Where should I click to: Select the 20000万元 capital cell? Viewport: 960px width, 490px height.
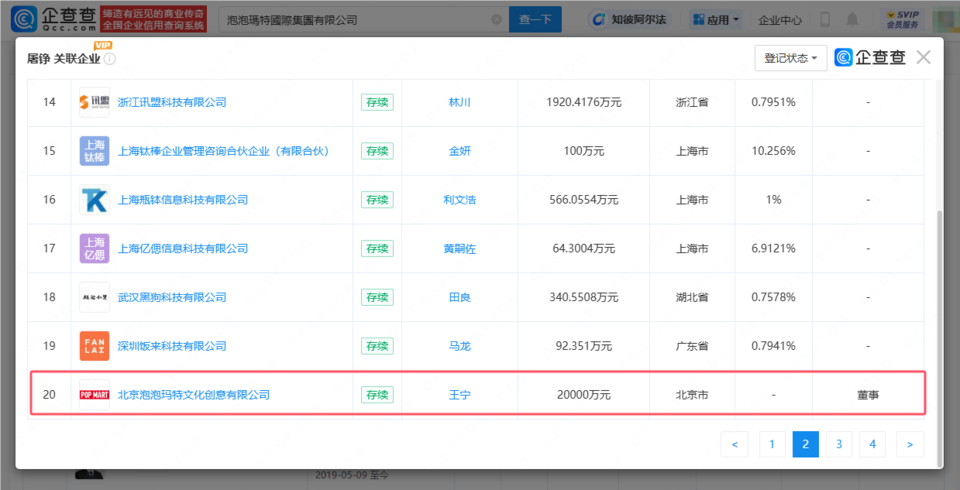[583, 394]
